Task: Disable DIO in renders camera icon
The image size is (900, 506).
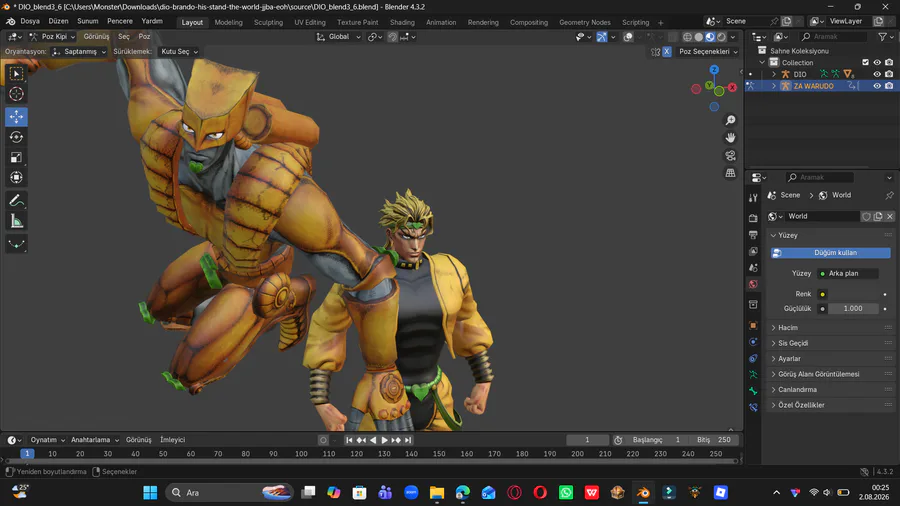Action: (889, 74)
